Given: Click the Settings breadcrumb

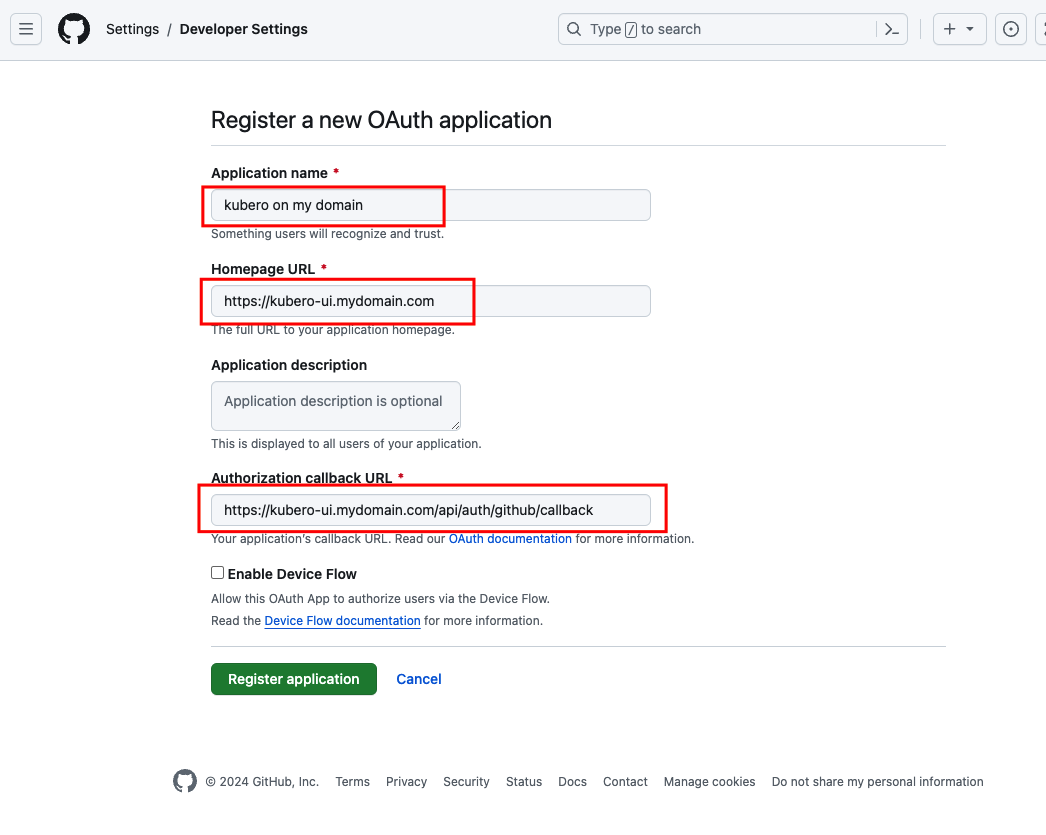Looking at the screenshot, I should (x=132, y=29).
